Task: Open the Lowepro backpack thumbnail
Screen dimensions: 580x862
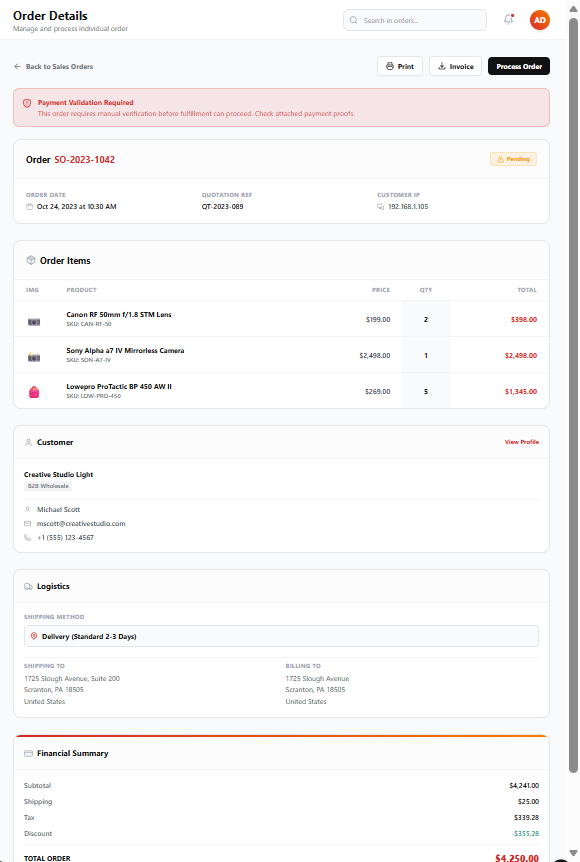Action: [34, 392]
